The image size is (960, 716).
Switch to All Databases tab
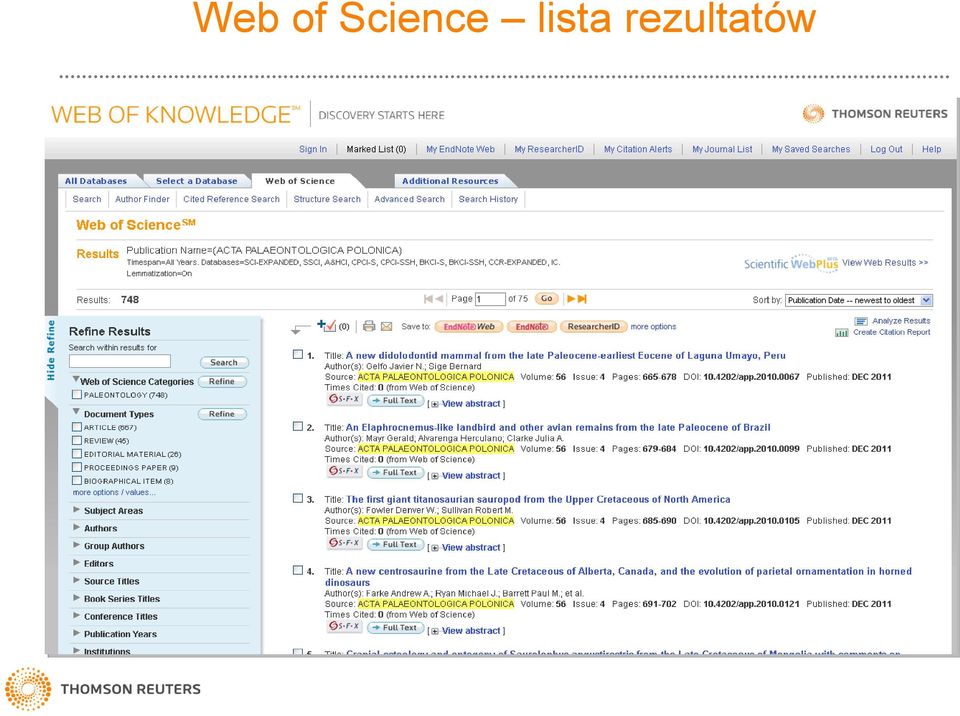point(96,181)
